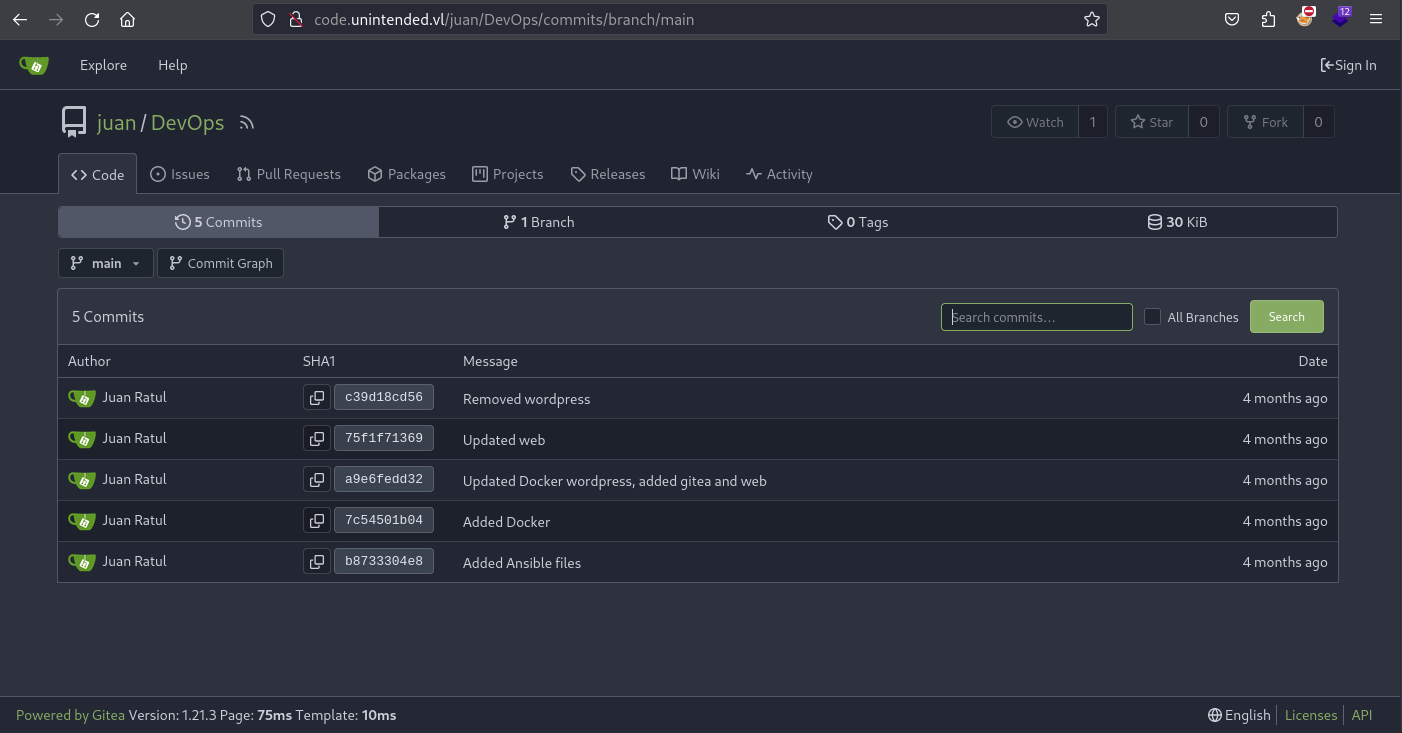Enable the All Branches checkbox
Viewport: 1402px width, 733px height.
(x=1152, y=316)
